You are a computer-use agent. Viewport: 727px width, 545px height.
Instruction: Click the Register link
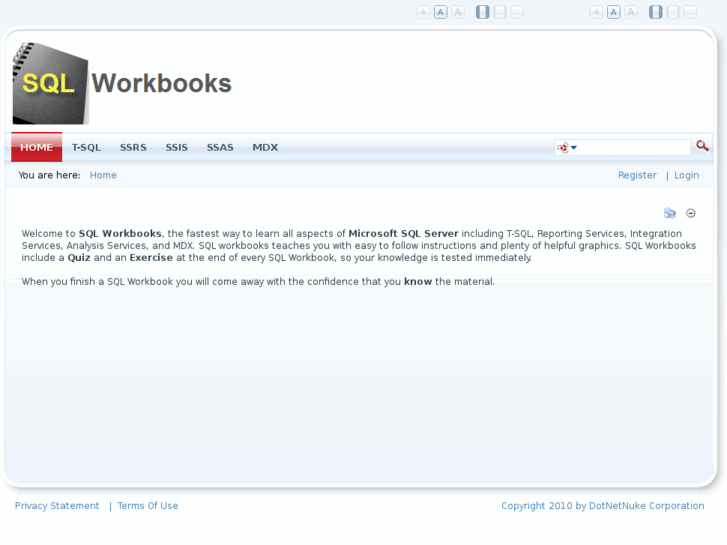[x=637, y=175]
